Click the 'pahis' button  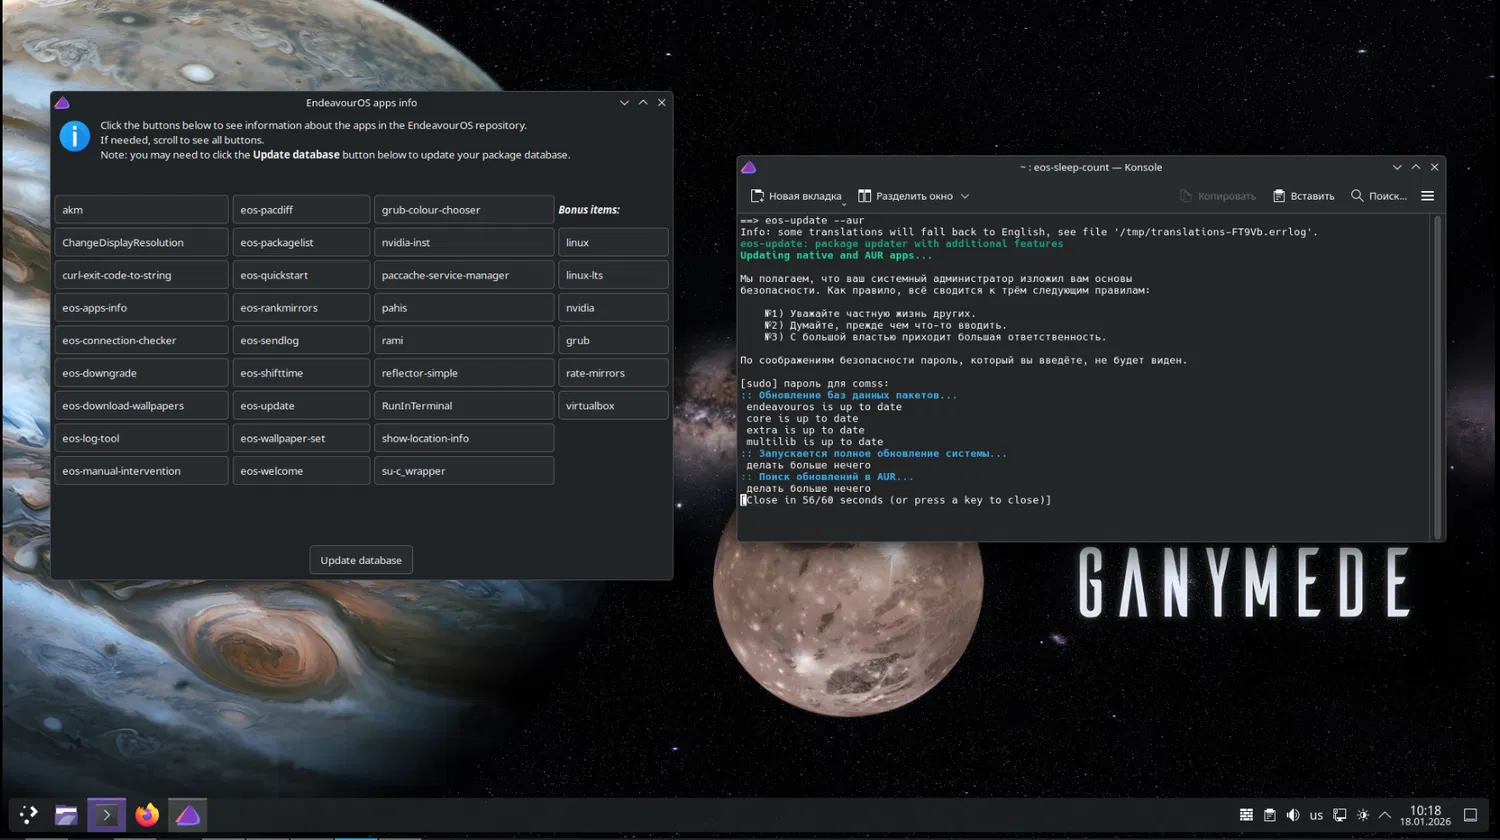(x=464, y=308)
